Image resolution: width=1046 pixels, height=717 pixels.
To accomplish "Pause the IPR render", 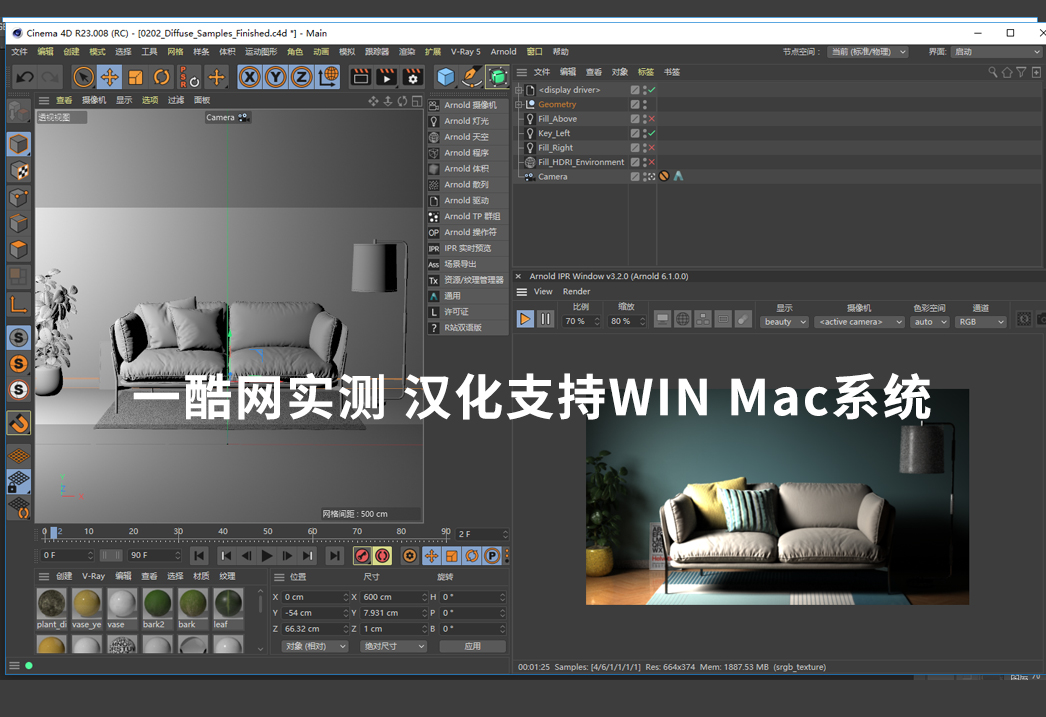I will pyautogui.click(x=546, y=319).
